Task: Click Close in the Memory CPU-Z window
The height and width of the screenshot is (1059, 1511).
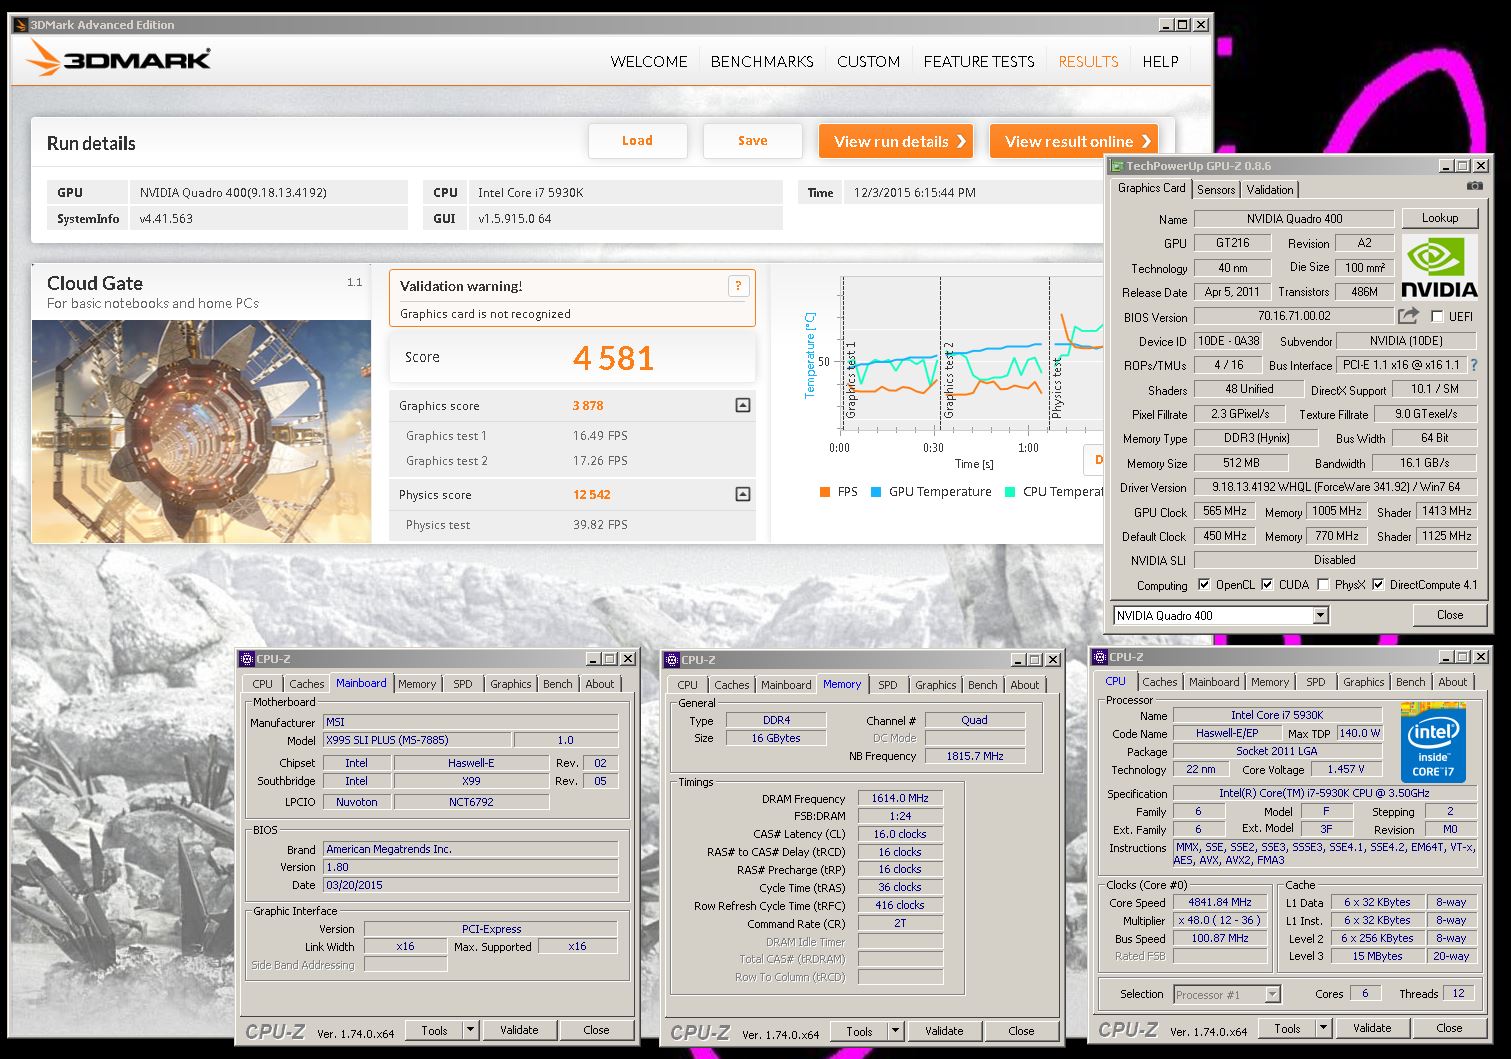Action: 1021,1031
